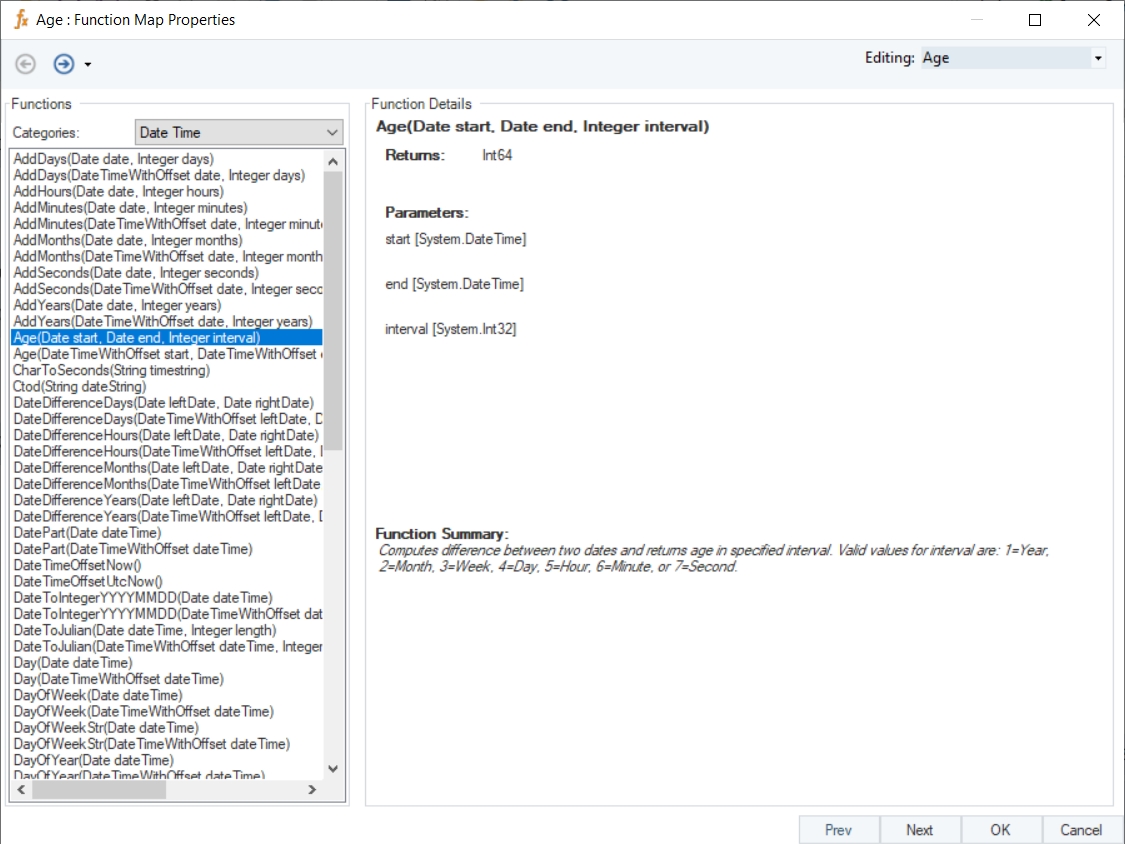Select DateTimeOffsetNow() function

pyautogui.click(x=77, y=565)
